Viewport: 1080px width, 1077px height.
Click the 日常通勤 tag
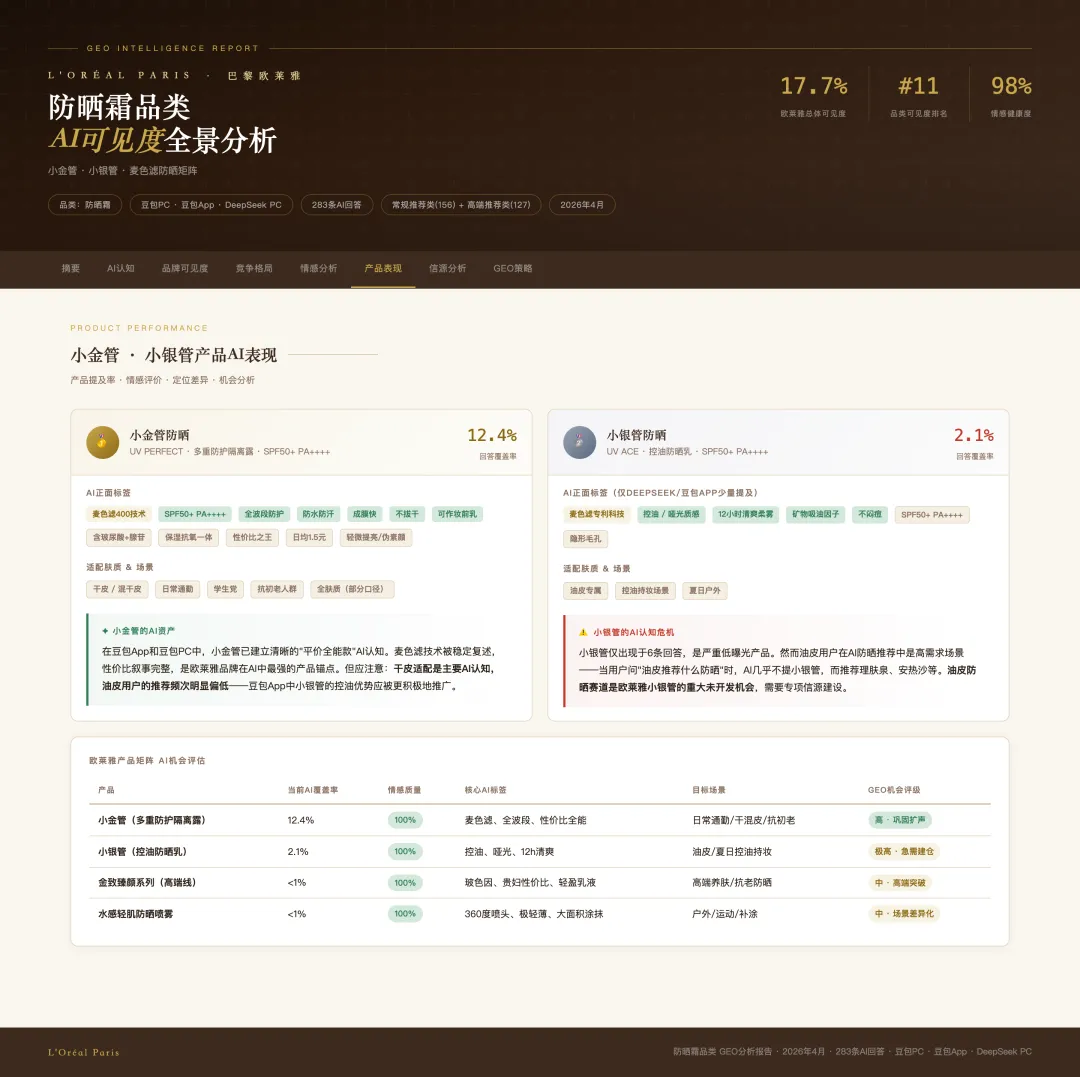pyautogui.click(x=178, y=589)
